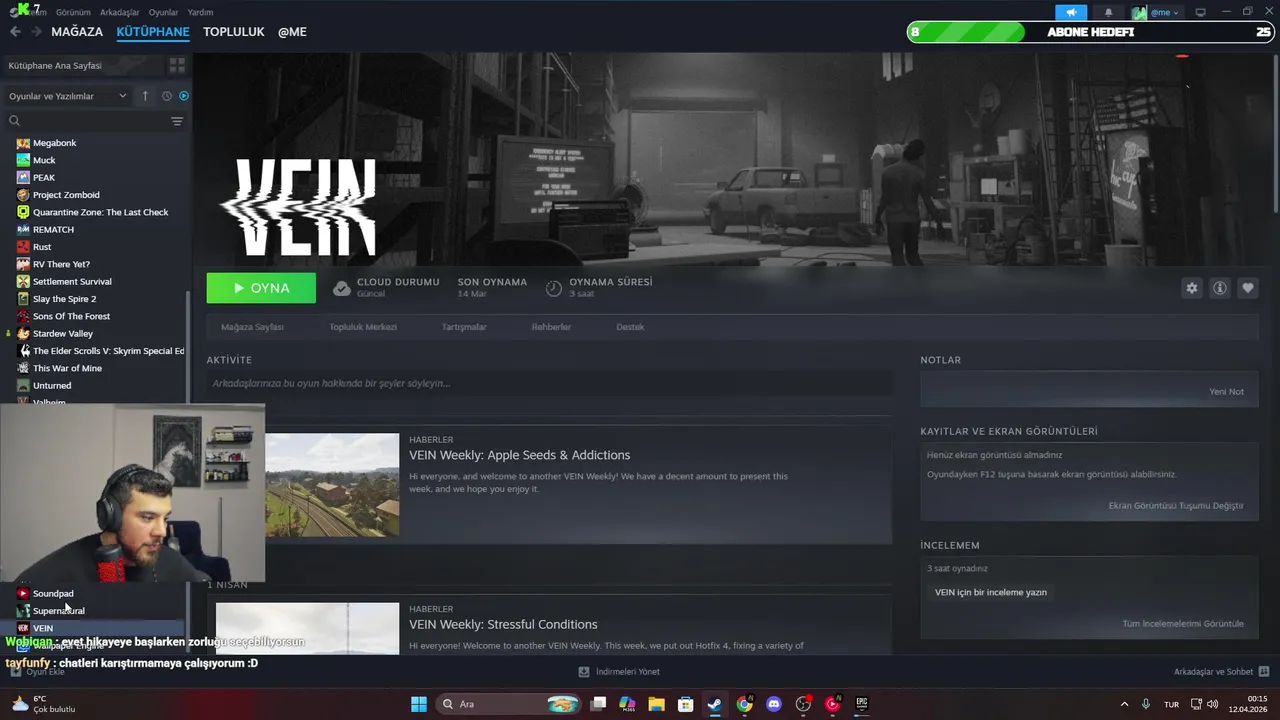Open the Oyunlar ve Yazılımlar dropdown
Viewport: 1280px width, 720px height.
(68, 96)
